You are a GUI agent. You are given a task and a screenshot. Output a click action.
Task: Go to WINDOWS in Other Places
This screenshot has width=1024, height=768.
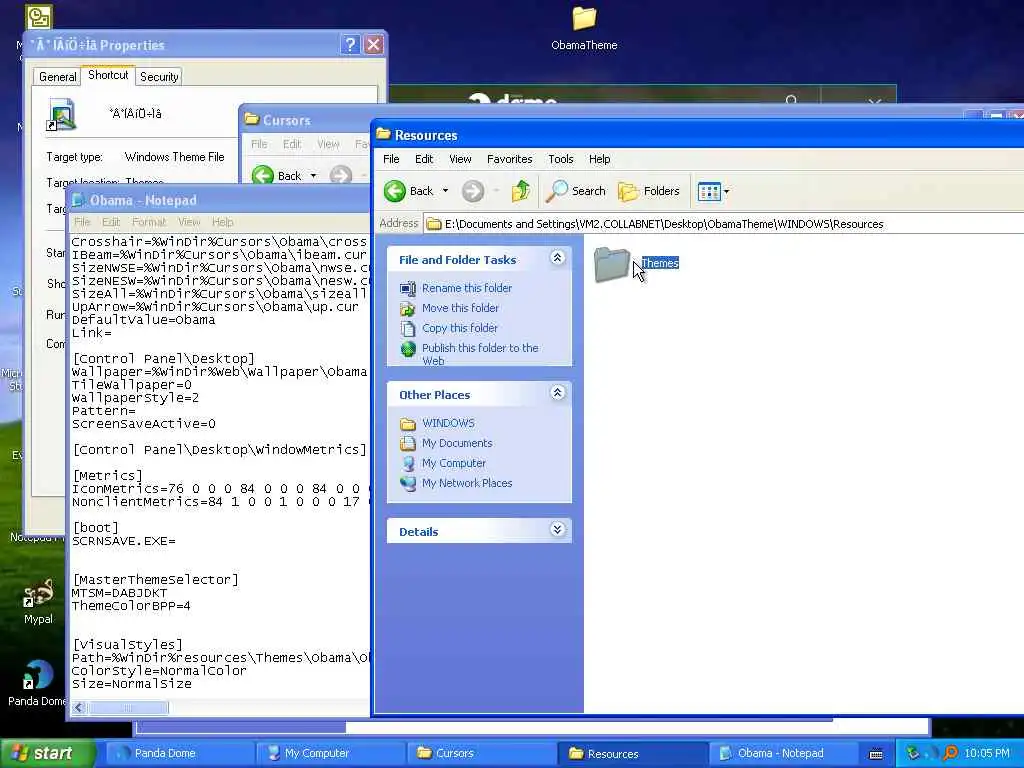(448, 423)
